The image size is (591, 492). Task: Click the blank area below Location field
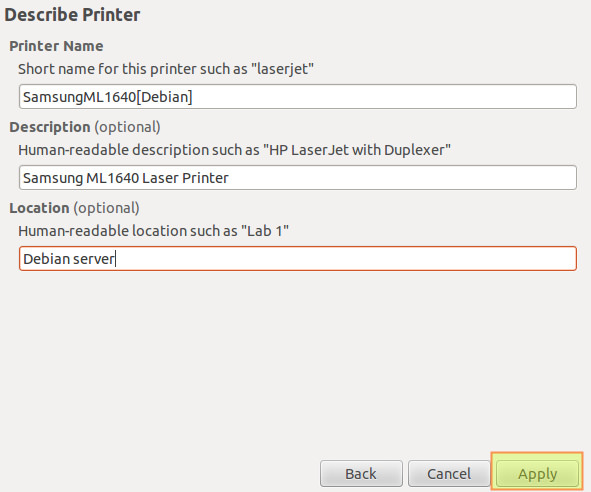point(296,362)
